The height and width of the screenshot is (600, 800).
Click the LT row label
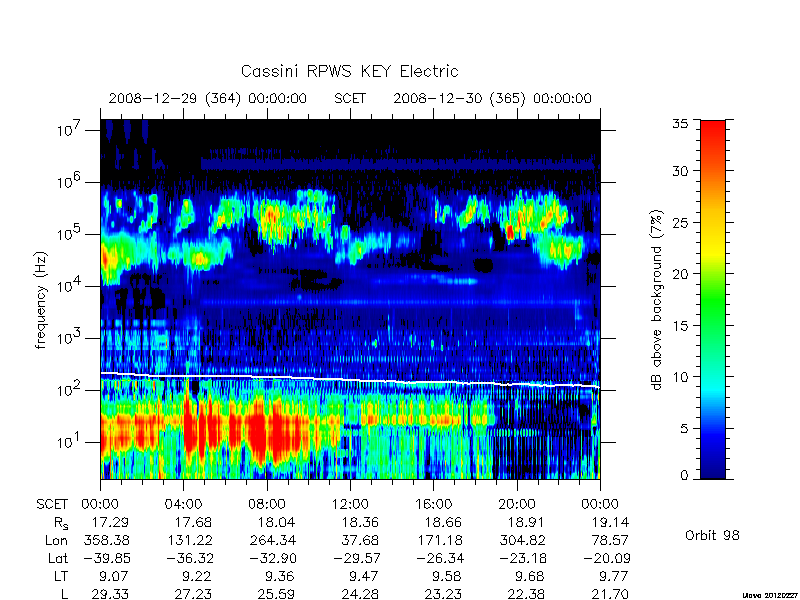(61, 576)
